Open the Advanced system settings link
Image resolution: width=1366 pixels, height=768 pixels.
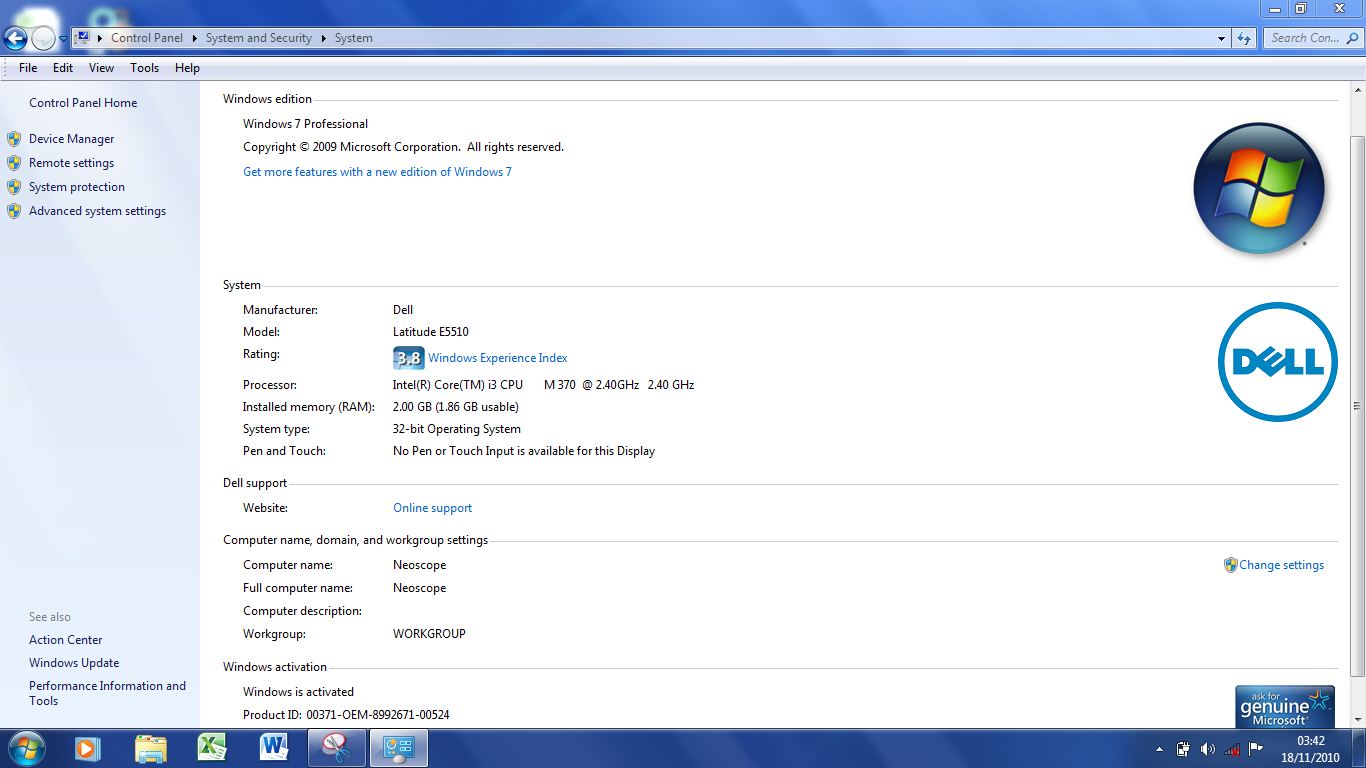point(97,211)
